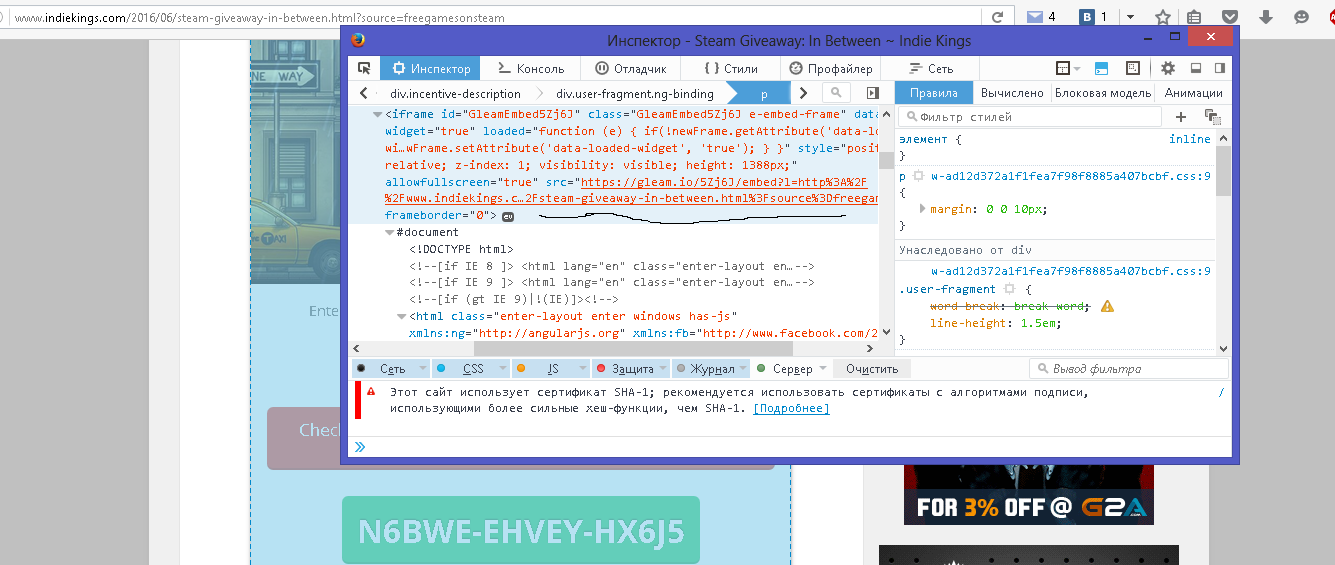This screenshot has height=565, width=1335.
Task: Reload the page in browser toolbar
Action: point(997,17)
